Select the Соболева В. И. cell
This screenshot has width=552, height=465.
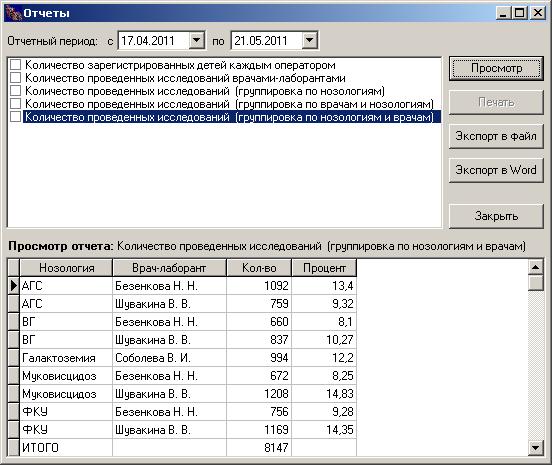[x=169, y=358]
